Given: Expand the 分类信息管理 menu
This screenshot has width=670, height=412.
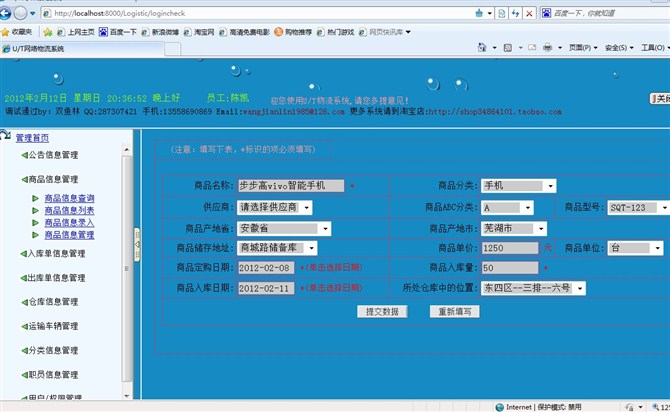Looking at the screenshot, I should click(x=50, y=350).
